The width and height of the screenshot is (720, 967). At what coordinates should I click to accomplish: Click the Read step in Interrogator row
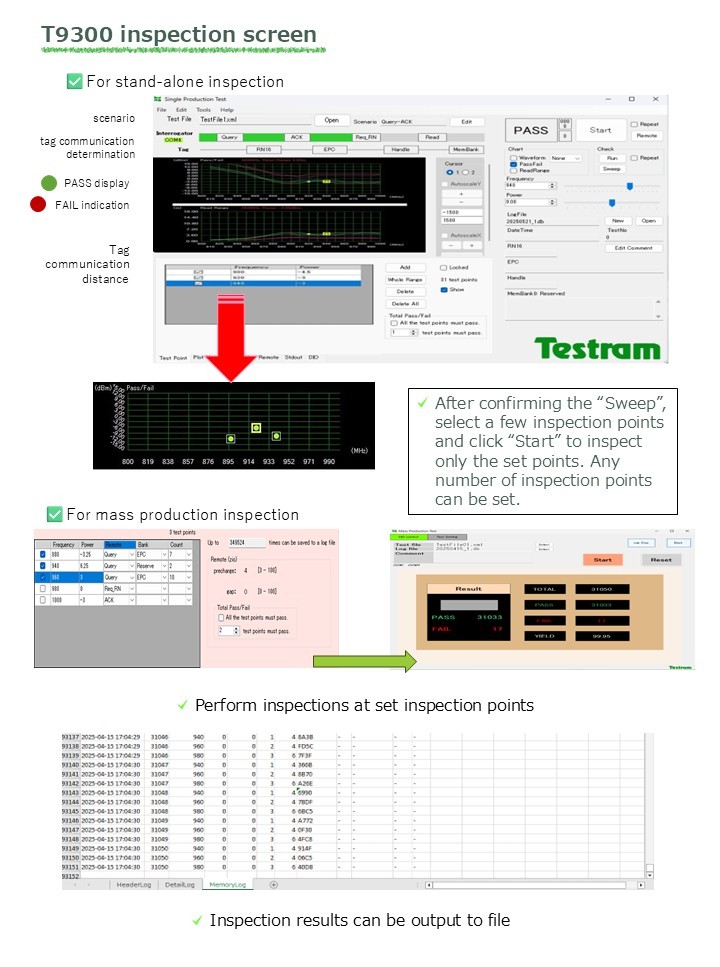click(x=432, y=138)
